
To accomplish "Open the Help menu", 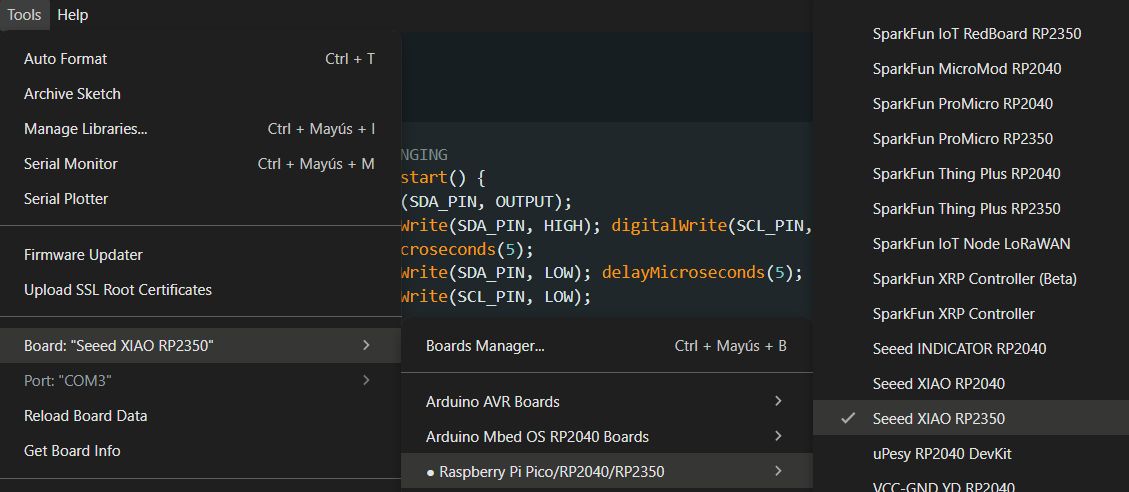I will coord(73,15).
